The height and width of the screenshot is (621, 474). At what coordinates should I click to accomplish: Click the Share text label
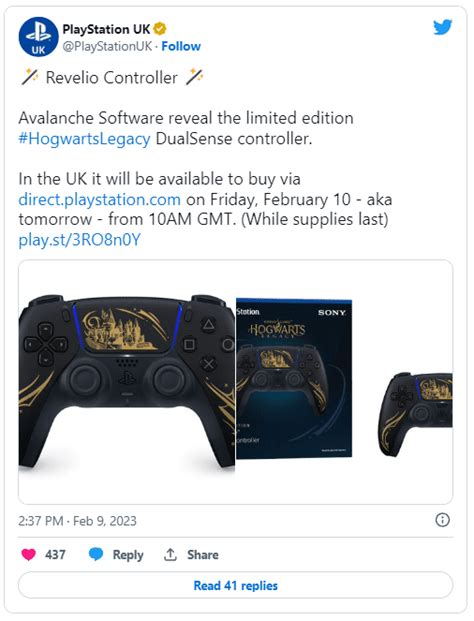203,554
